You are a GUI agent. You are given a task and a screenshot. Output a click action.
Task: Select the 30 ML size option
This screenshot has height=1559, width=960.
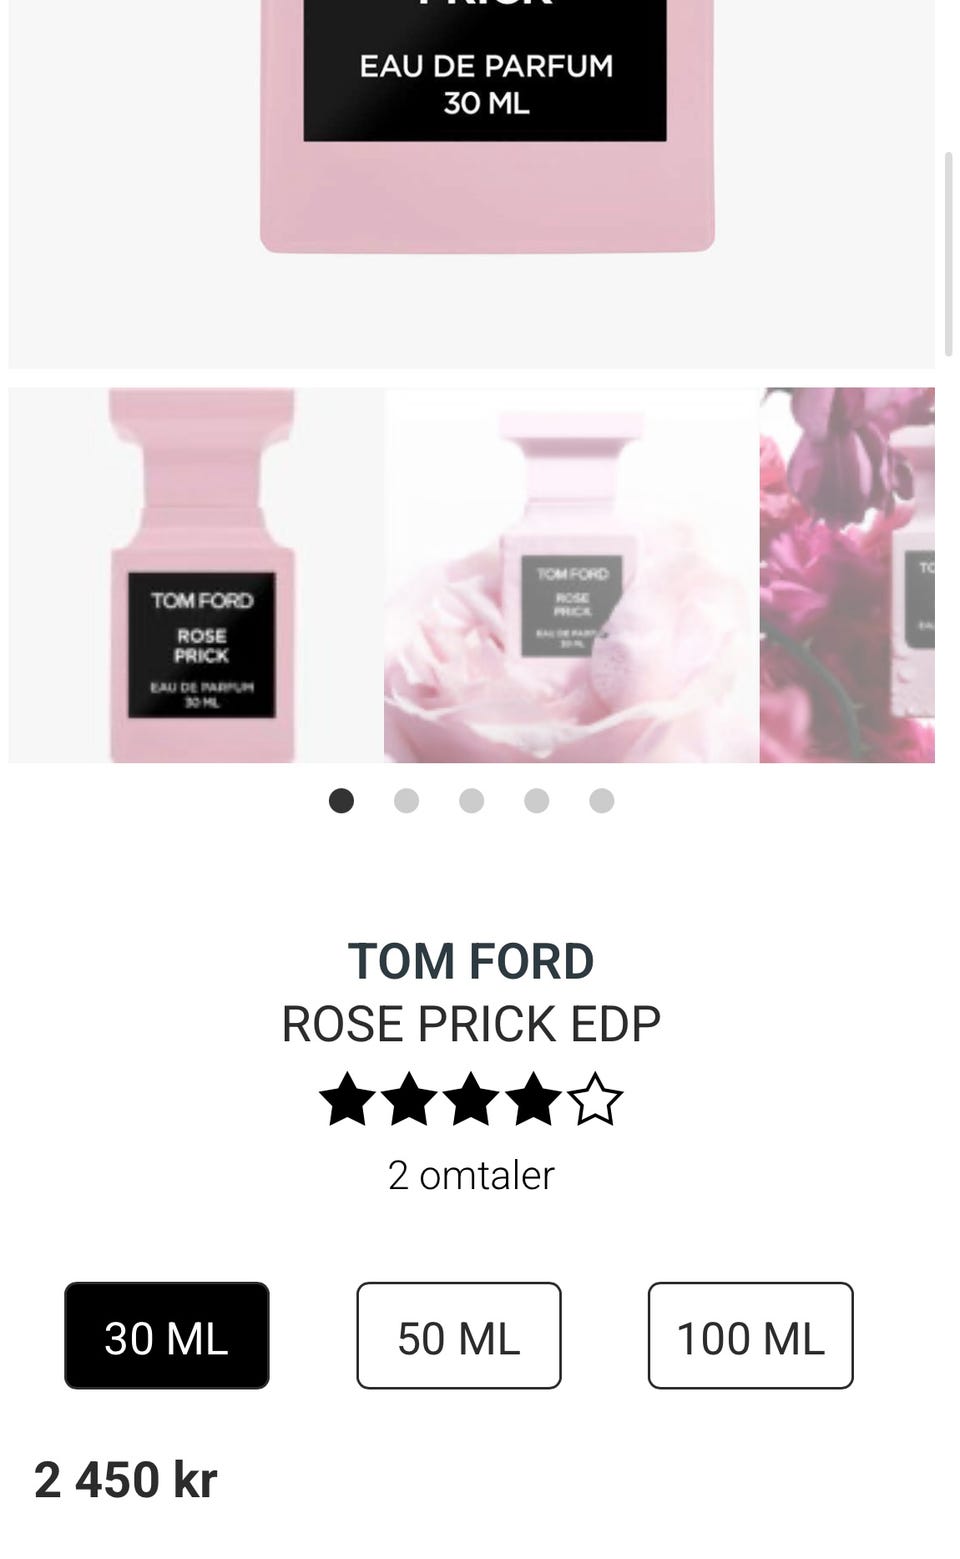click(x=167, y=1336)
